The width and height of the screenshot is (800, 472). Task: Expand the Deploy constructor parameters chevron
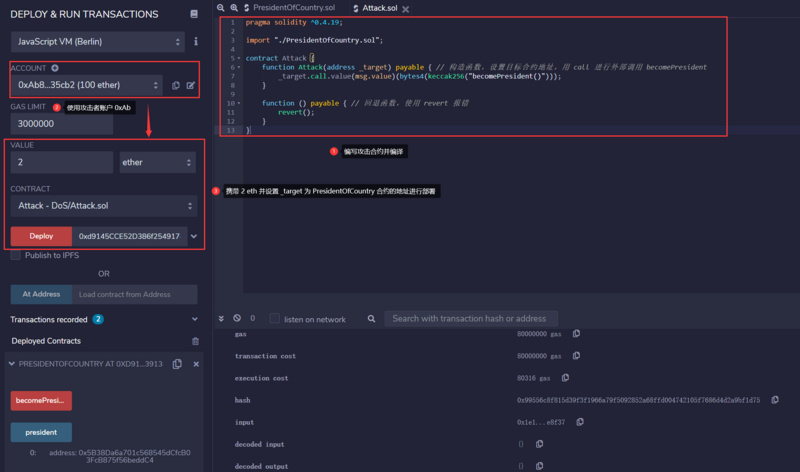[194, 236]
